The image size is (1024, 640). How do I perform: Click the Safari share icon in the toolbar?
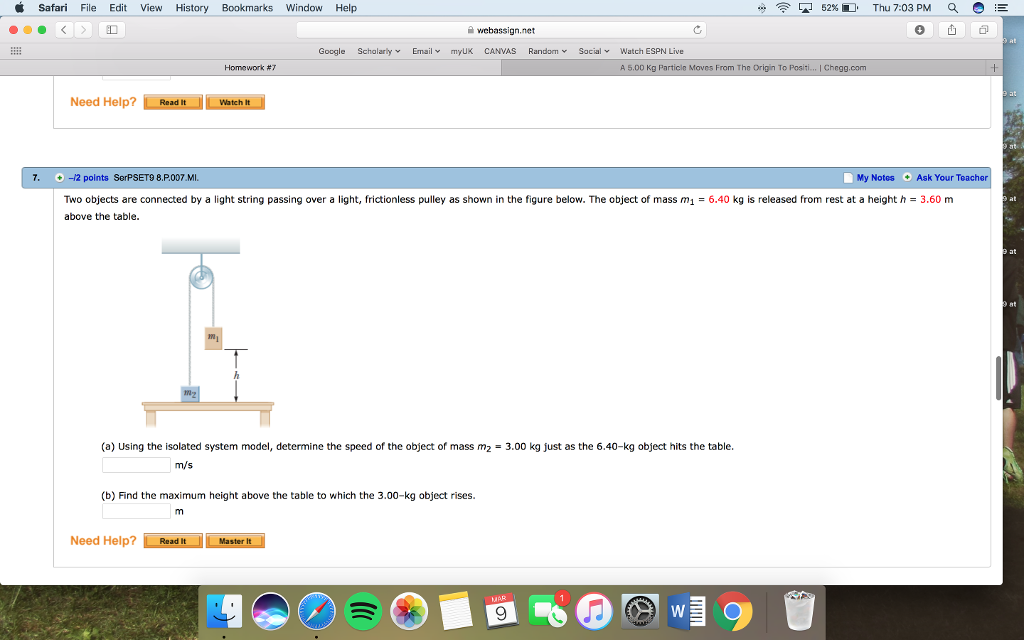click(x=951, y=30)
